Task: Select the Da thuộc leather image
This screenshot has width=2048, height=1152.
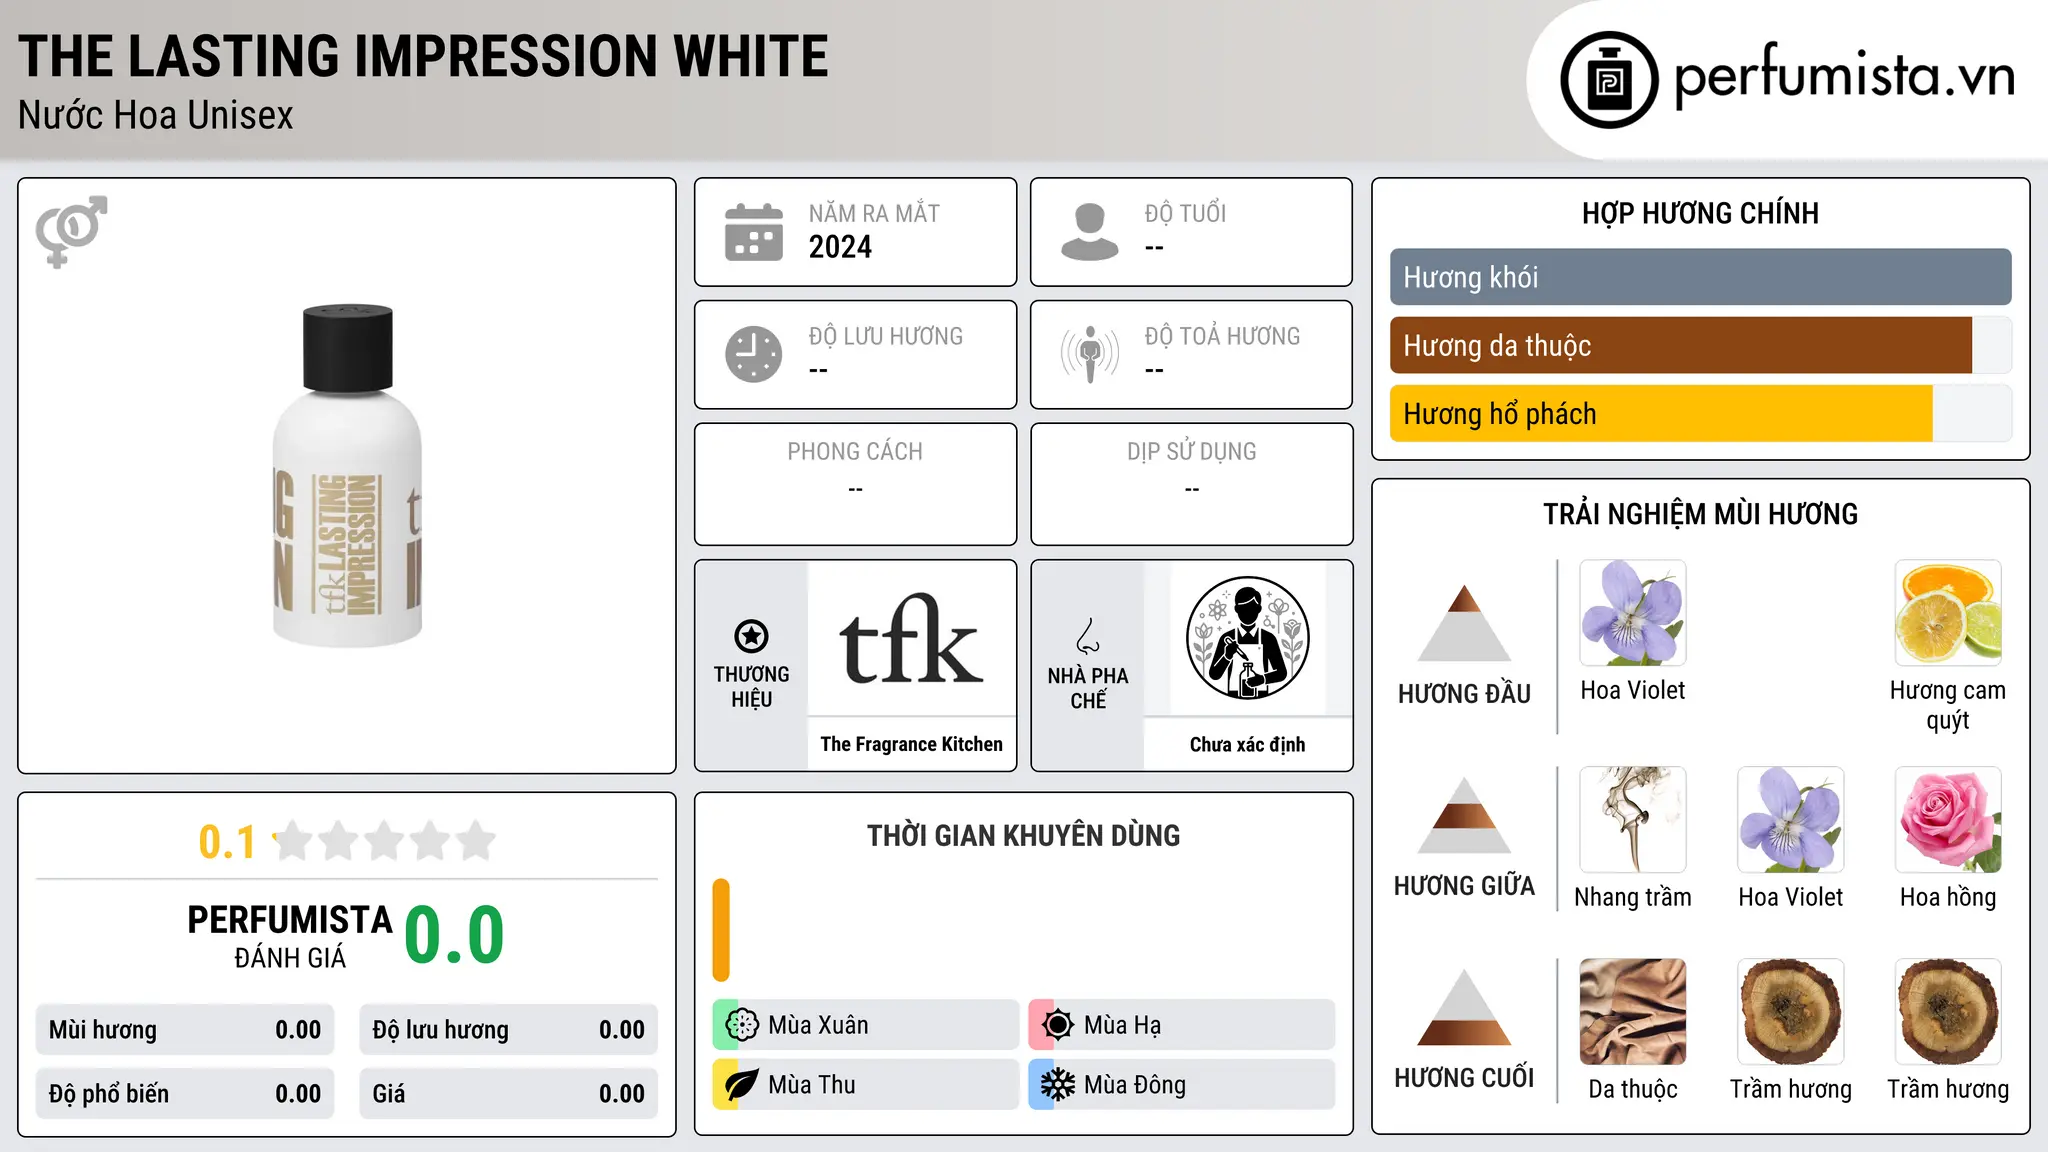Action: tap(1633, 1012)
